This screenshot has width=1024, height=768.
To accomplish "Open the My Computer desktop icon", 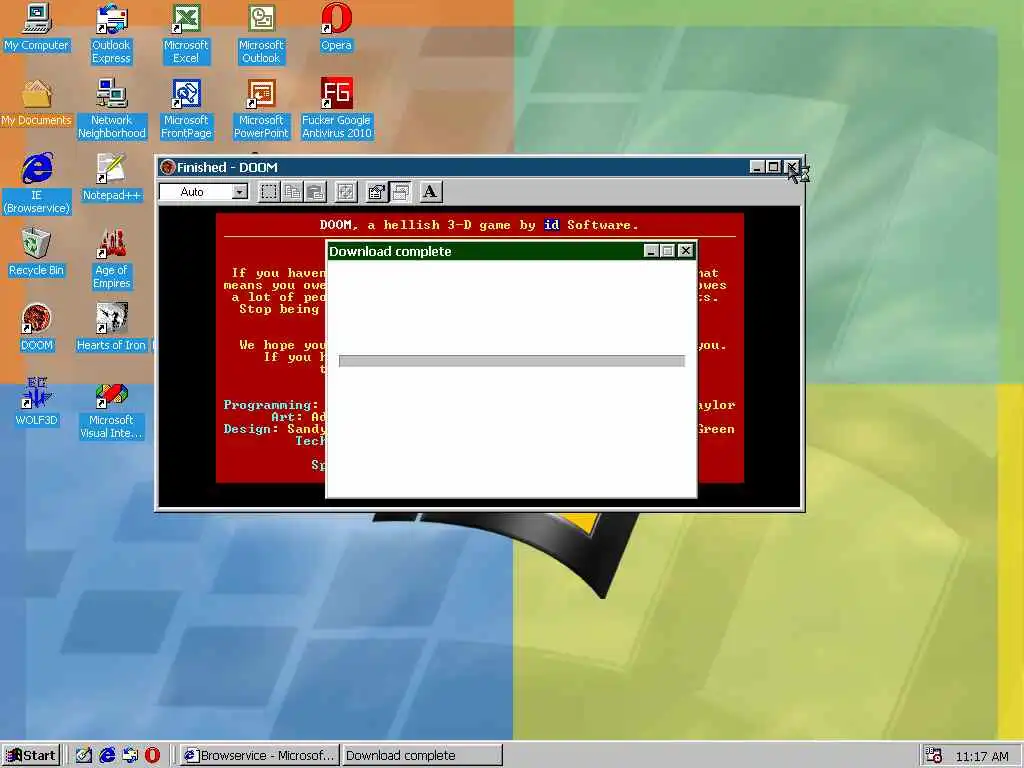I will [37, 28].
